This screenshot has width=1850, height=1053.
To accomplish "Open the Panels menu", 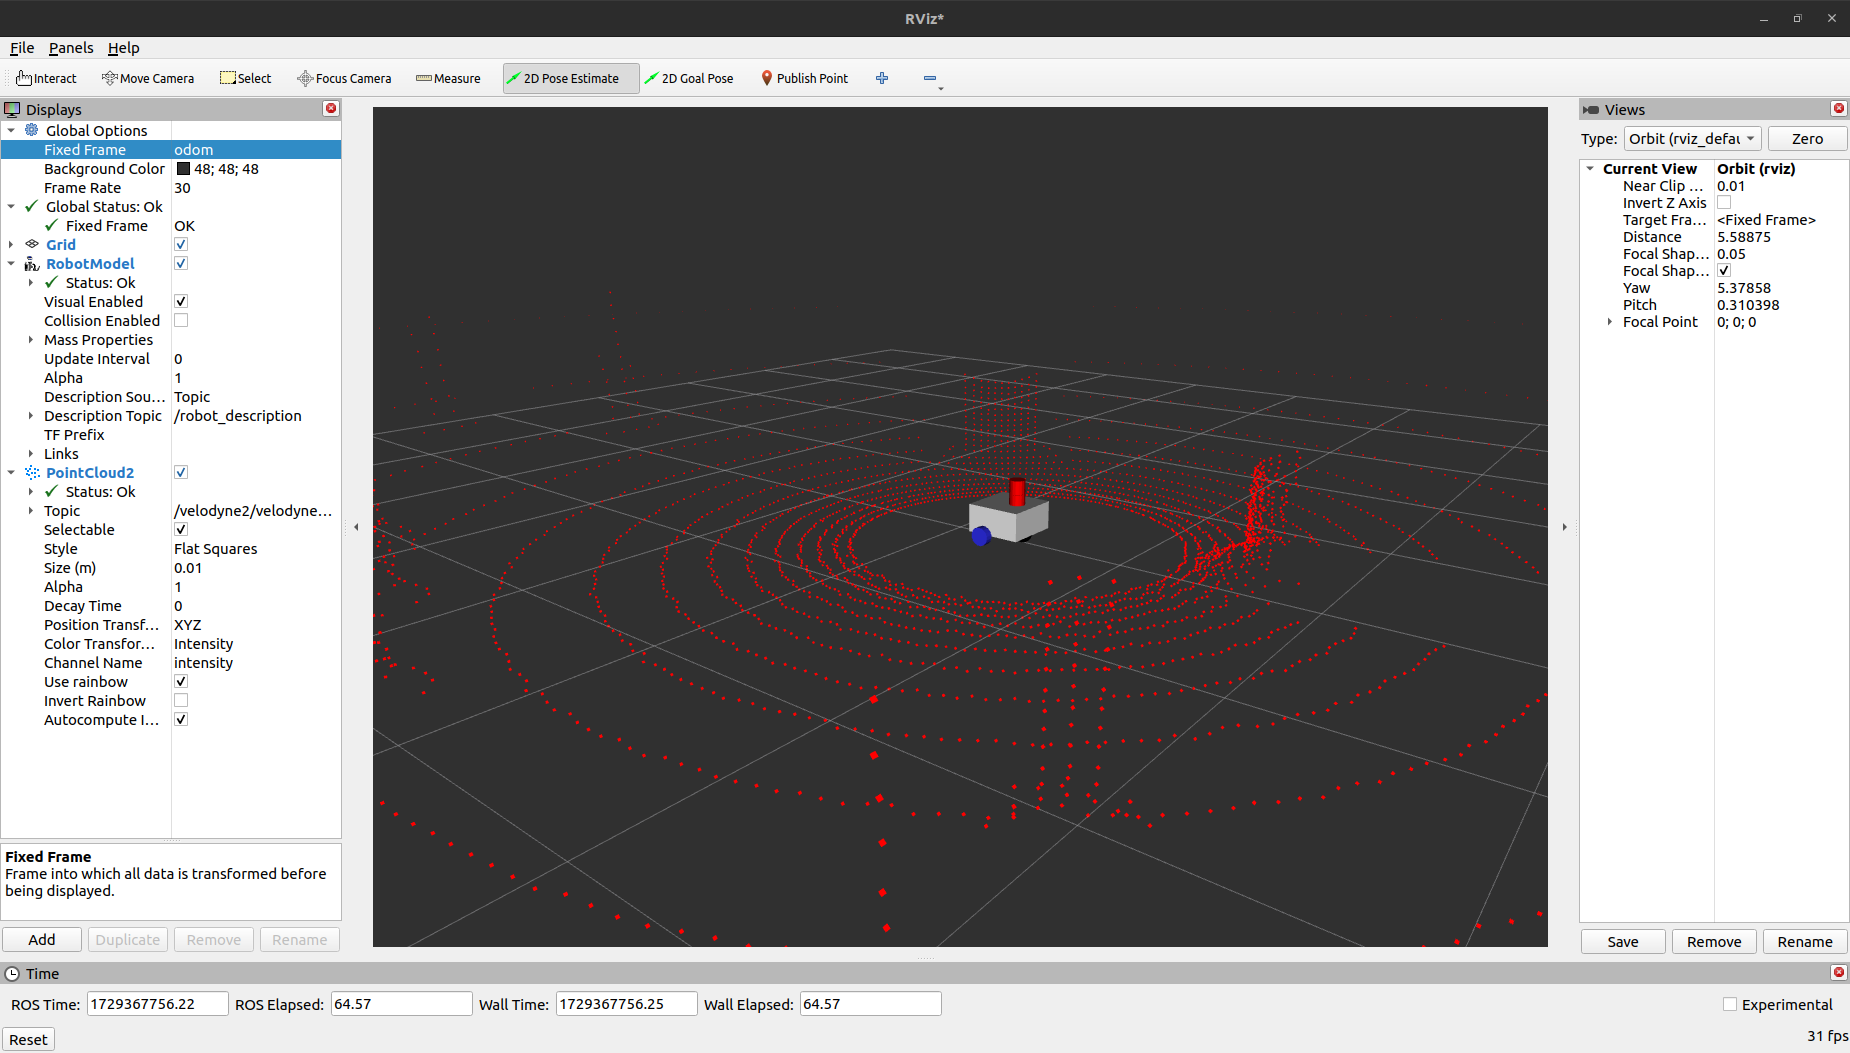I will point(71,47).
